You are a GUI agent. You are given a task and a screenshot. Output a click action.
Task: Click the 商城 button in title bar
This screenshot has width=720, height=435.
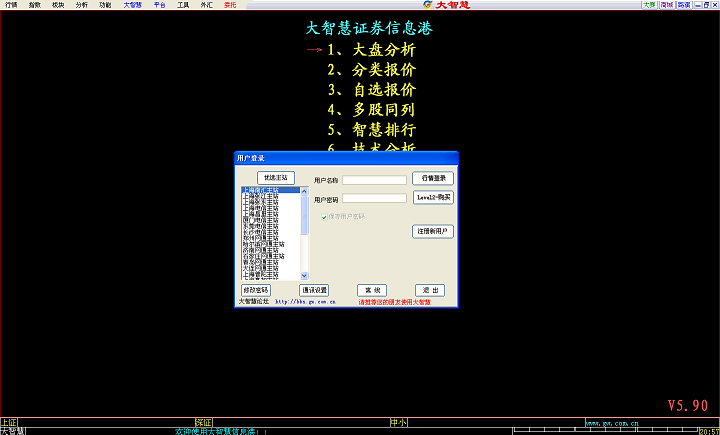click(x=666, y=5)
